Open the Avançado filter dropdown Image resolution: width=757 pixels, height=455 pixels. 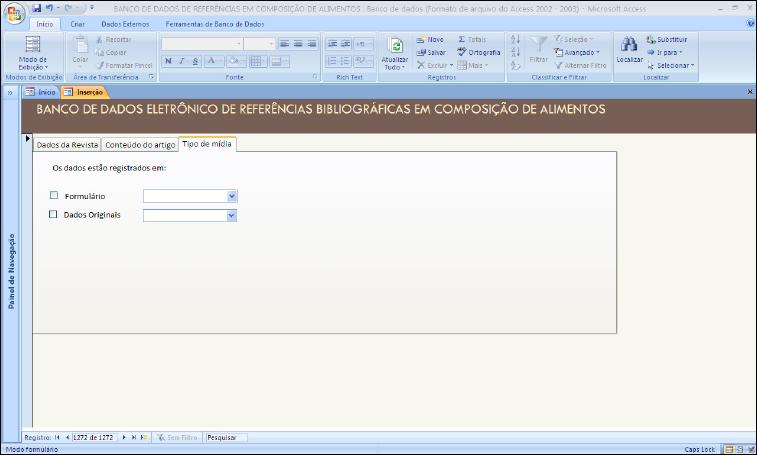point(577,53)
